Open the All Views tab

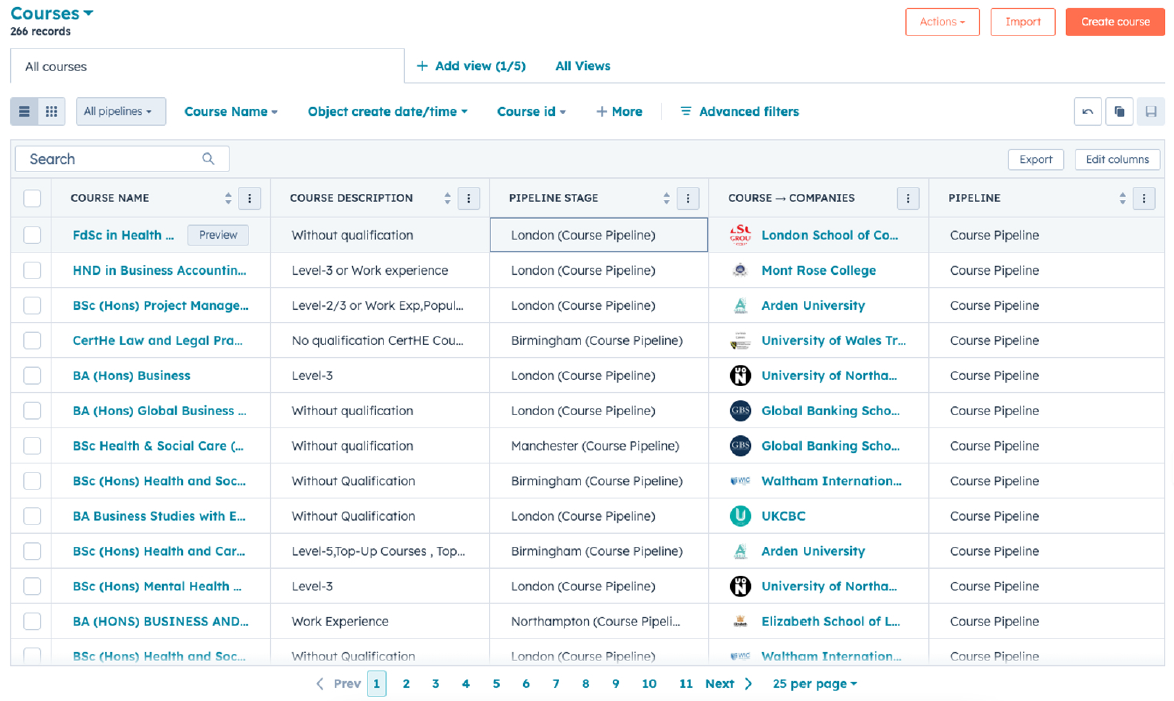click(x=582, y=66)
